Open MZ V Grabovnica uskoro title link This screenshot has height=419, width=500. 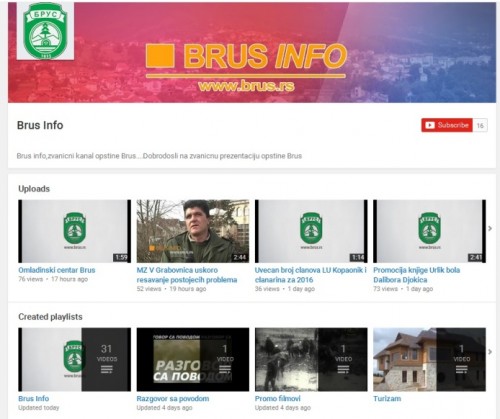187,275
